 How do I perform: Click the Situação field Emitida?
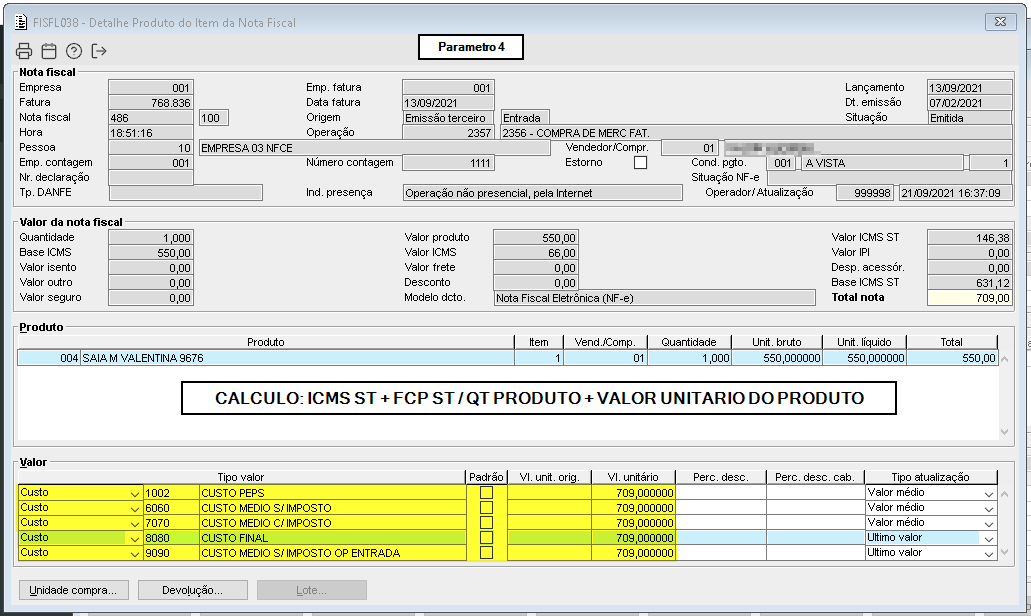[969, 118]
